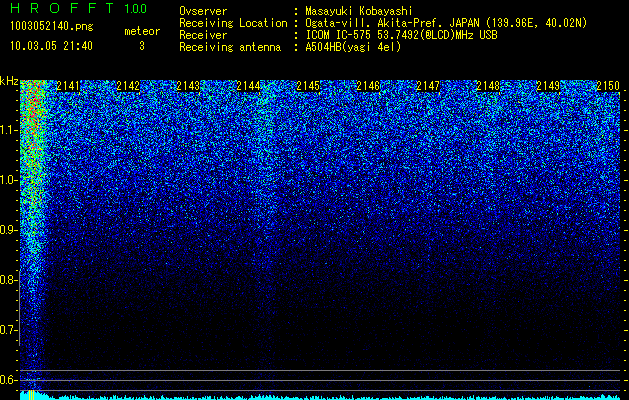Click time marker 2147
The image size is (629, 400).
[428, 86]
